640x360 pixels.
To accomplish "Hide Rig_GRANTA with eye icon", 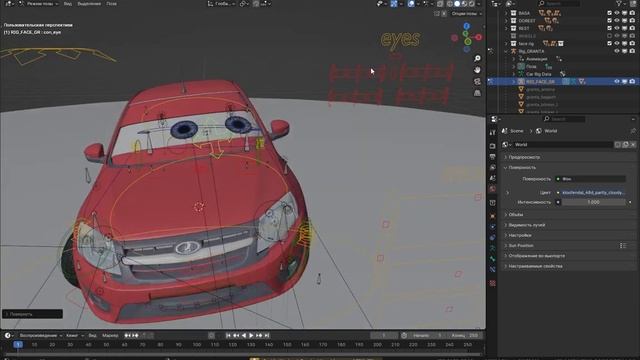I will click(617, 51).
